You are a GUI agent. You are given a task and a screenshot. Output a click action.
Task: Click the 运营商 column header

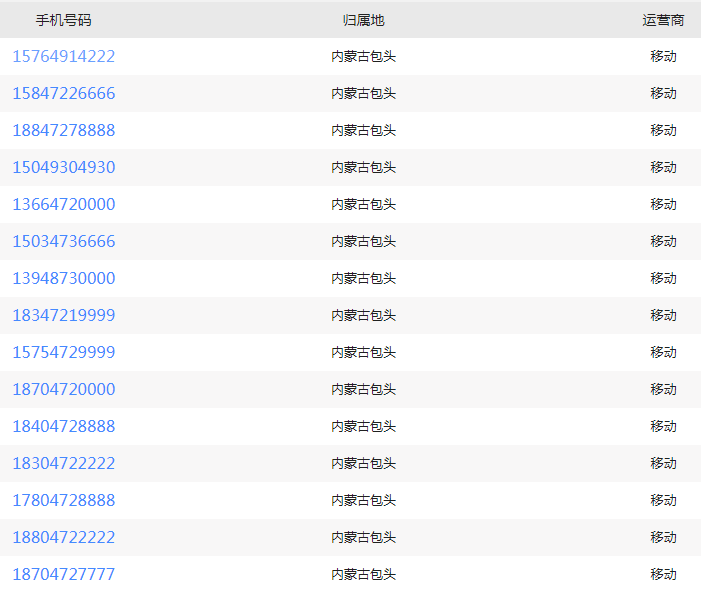[x=663, y=20]
